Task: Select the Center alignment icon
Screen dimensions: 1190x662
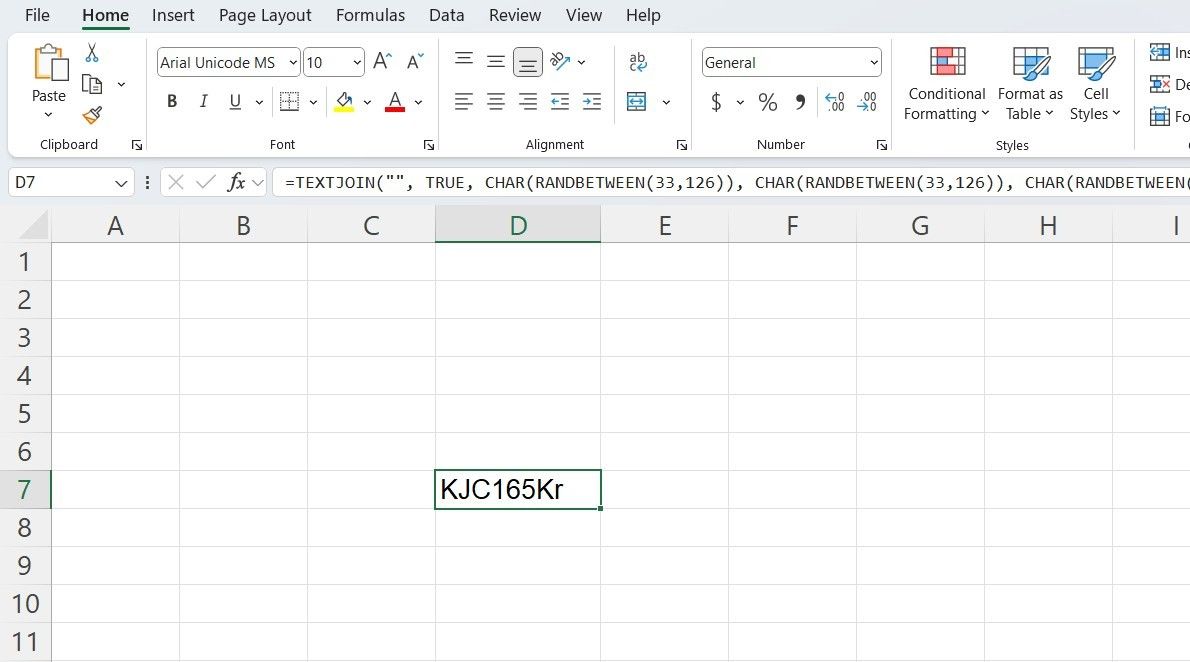Action: [x=495, y=101]
